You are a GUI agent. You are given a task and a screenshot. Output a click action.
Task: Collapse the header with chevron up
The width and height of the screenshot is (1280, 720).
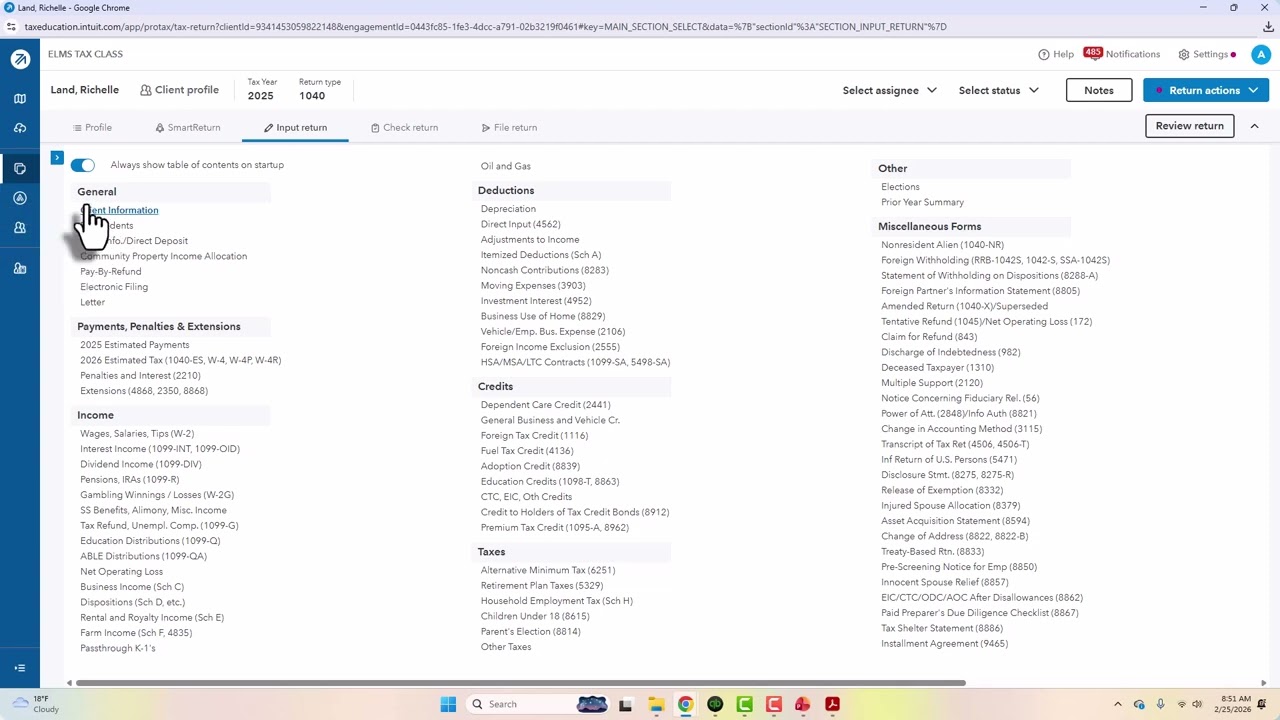[1254, 126]
